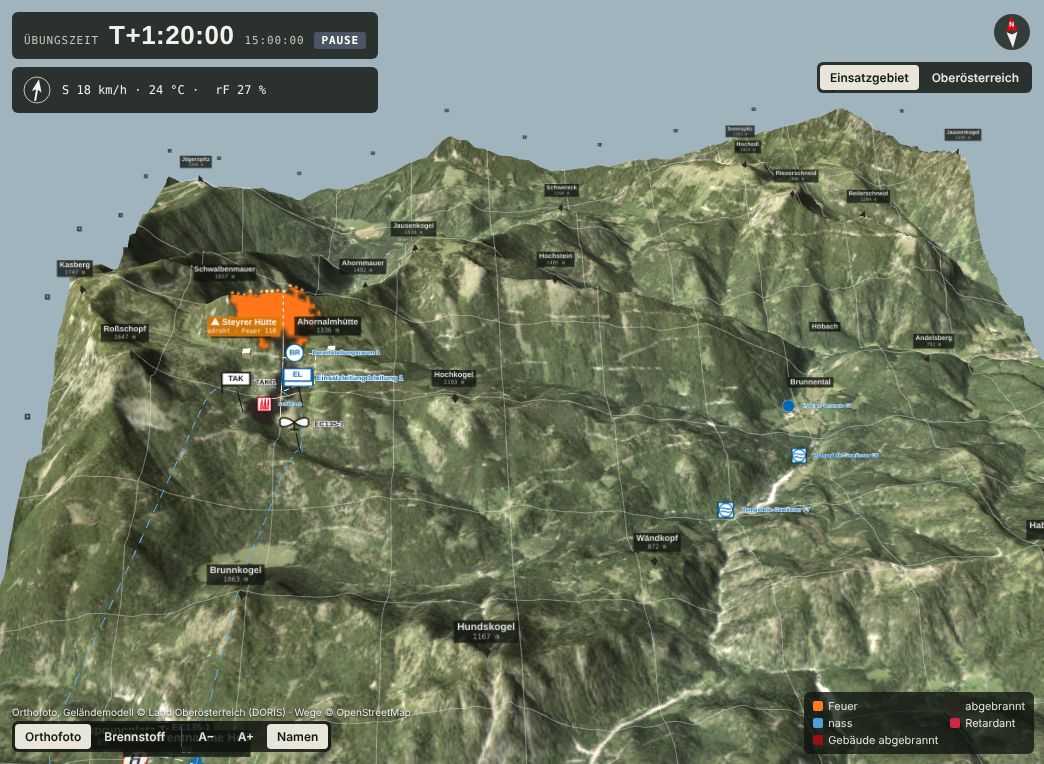
Task: Click the wind direction arrow icon
Action: [x=37, y=89]
